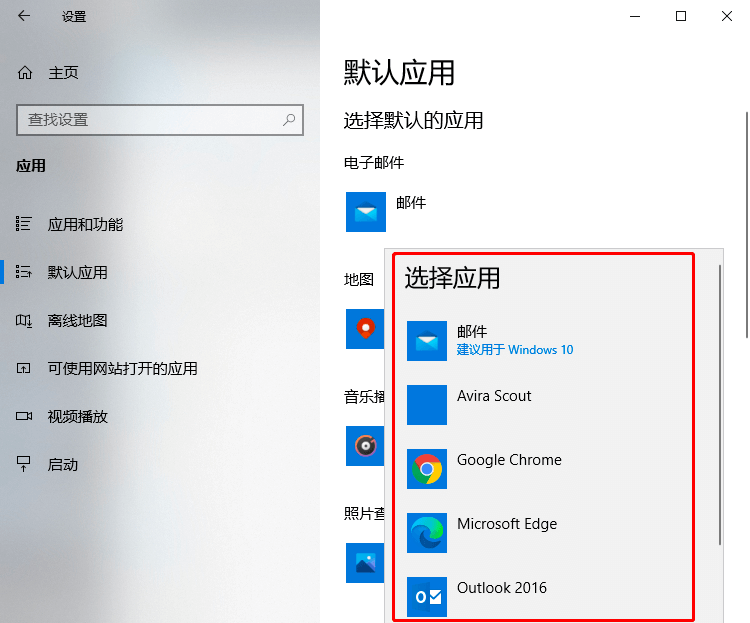Click the 选择应用 popup scrollbar
The image size is (750, 623).
tap(719, 405)
